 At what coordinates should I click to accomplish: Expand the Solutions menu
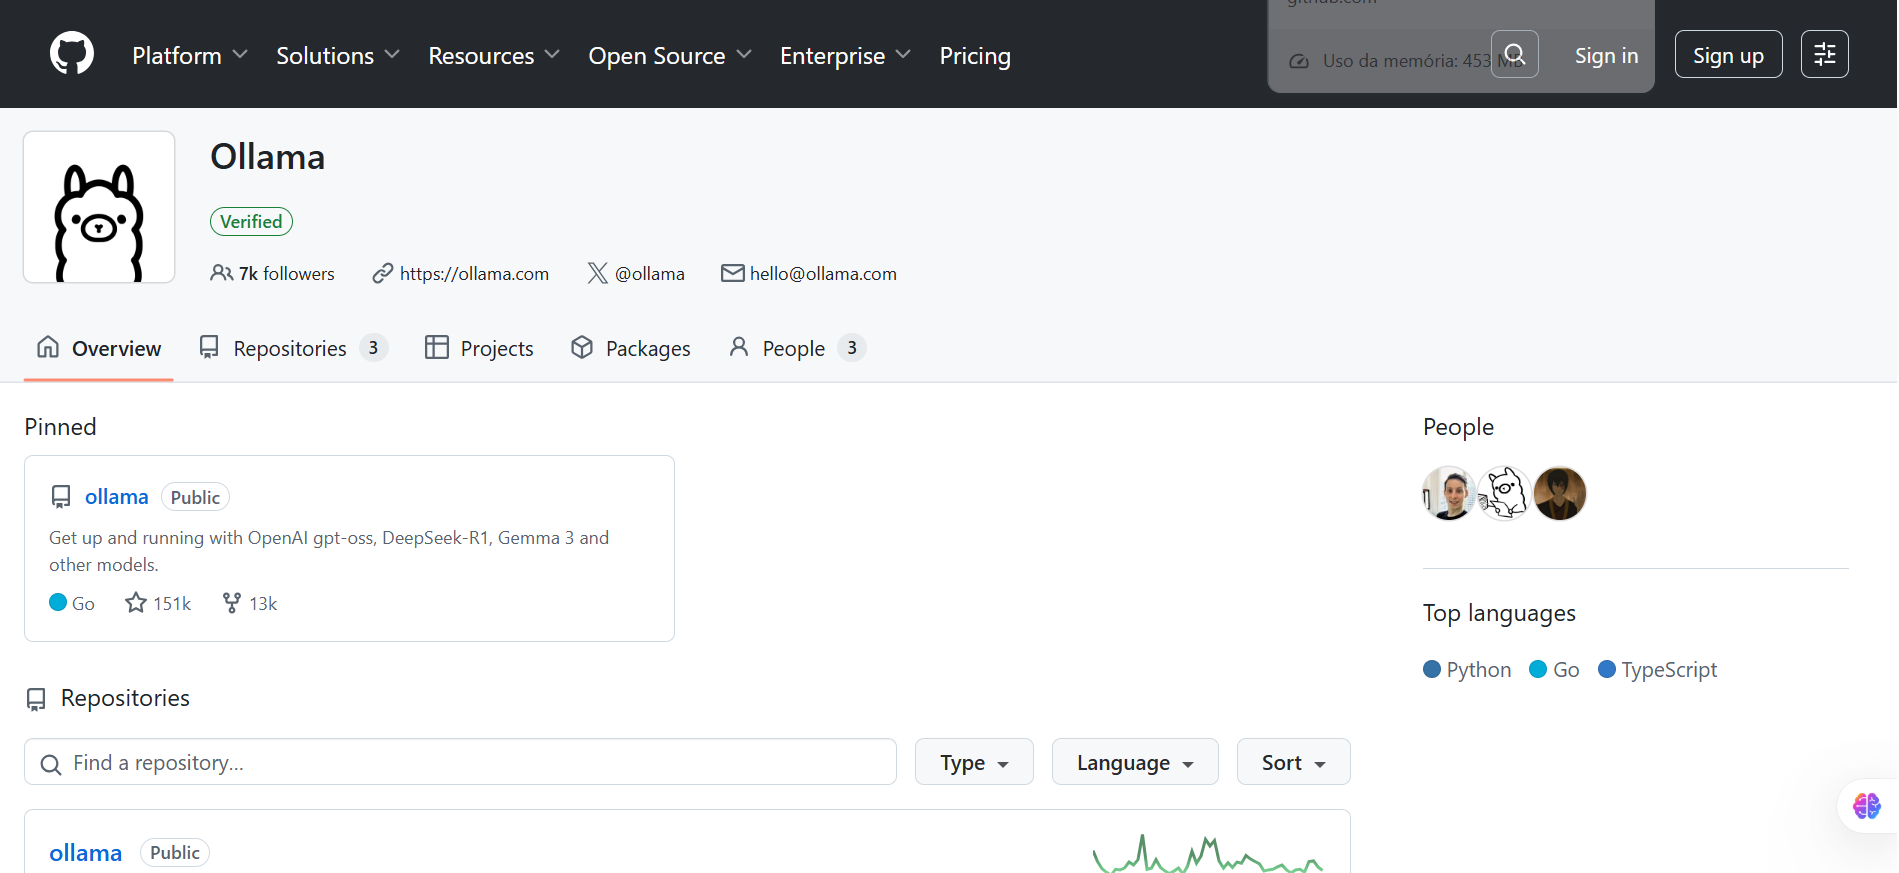(338, 55)
